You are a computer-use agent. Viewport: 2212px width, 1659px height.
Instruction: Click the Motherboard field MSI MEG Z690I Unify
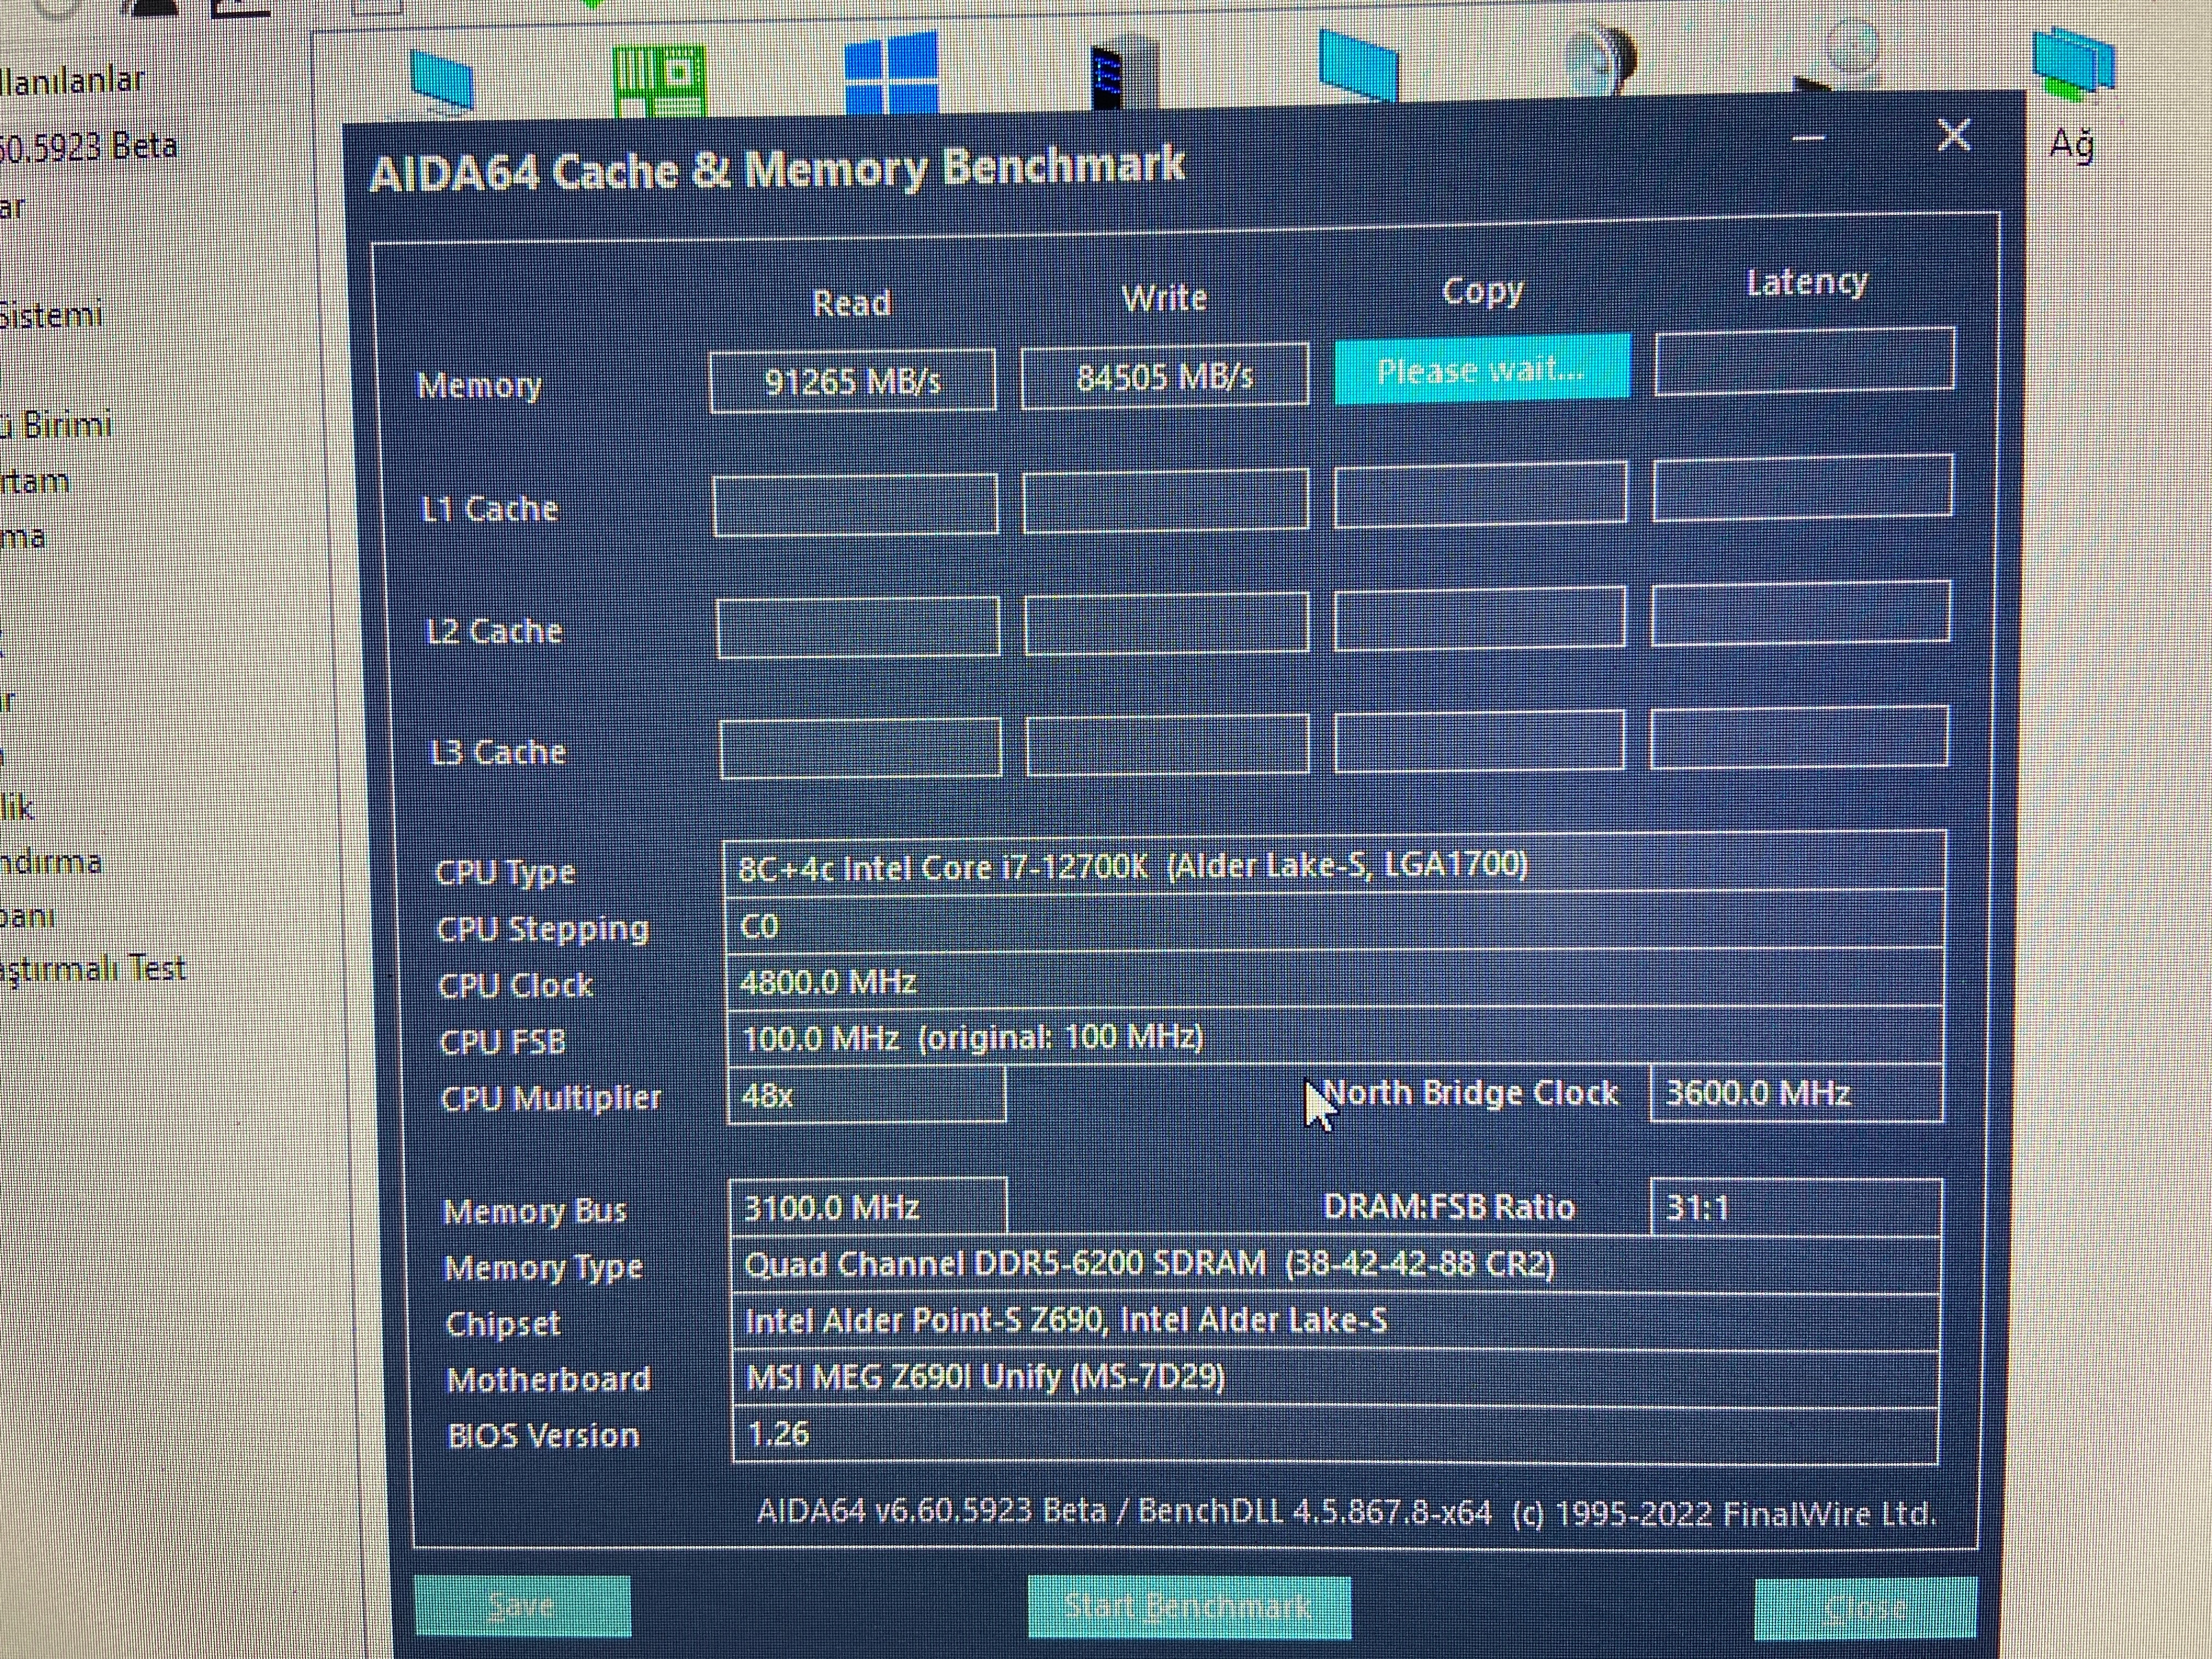click(x=1336, y=1377)
